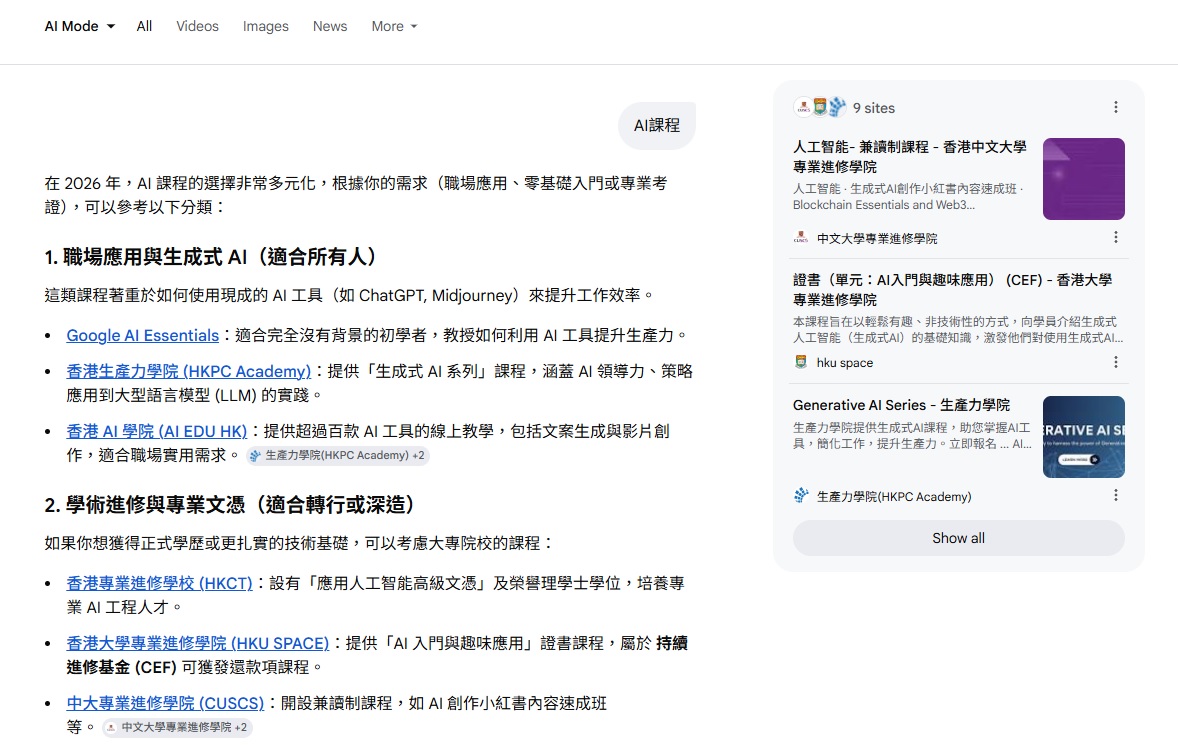Open the 人工智能- 兼讀制課程 result title
1178x745 pixels.
[x=910, y=156]
